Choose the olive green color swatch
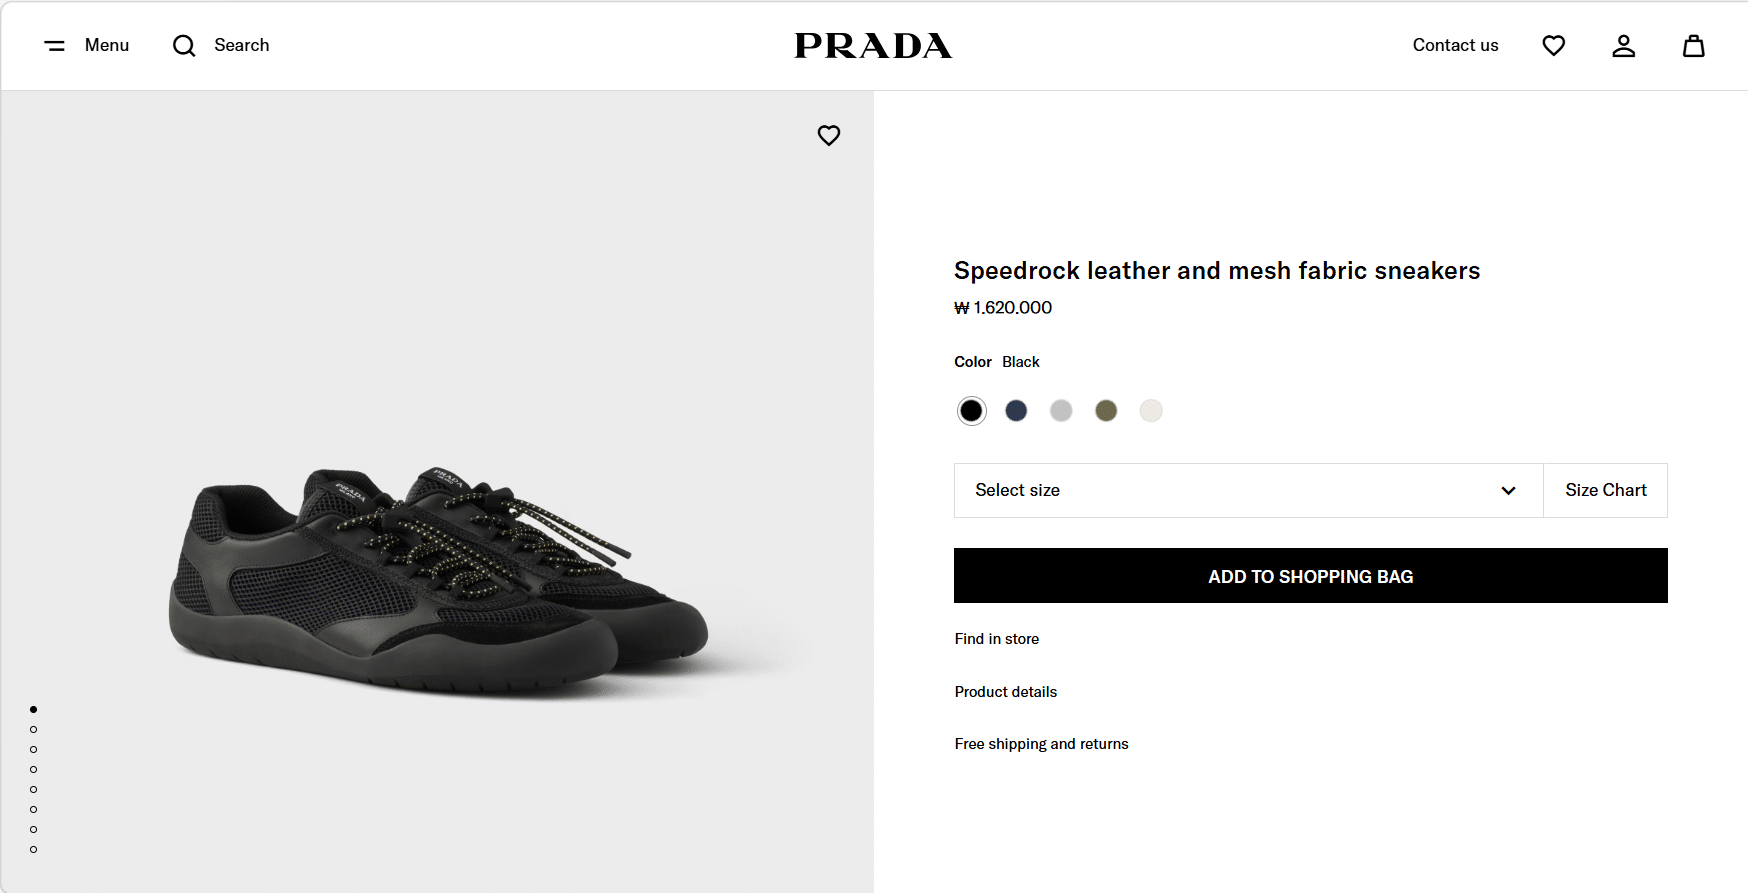 [1106, 411]
